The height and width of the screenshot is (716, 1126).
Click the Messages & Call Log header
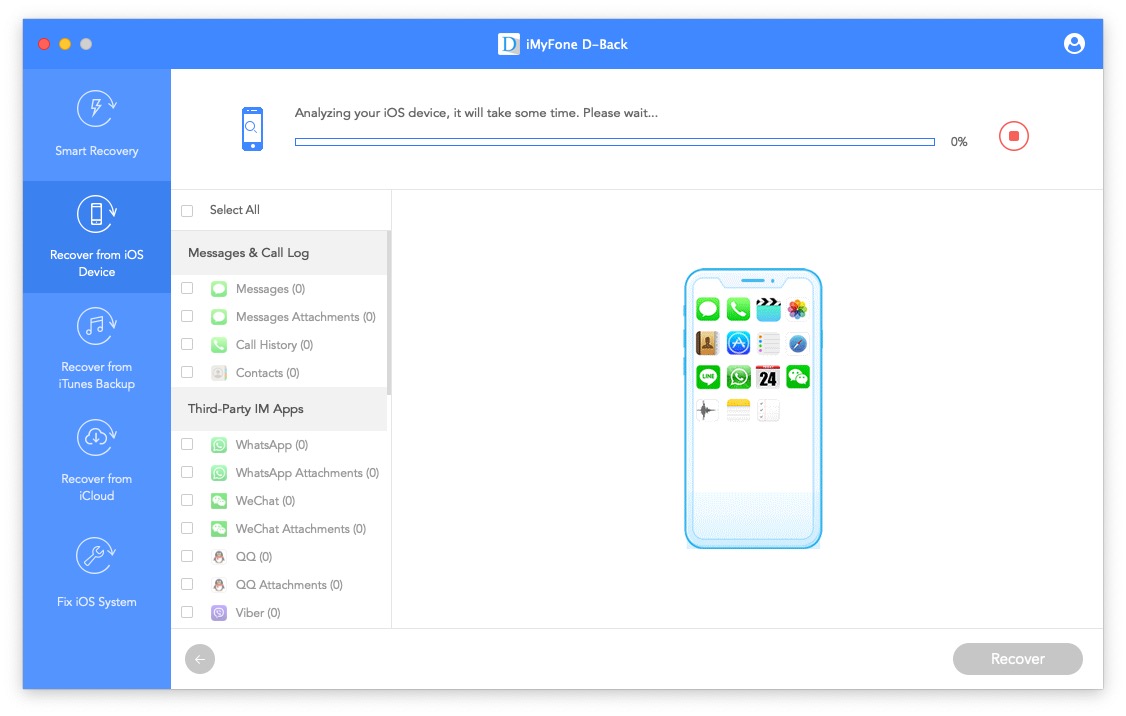click(279, 253)
